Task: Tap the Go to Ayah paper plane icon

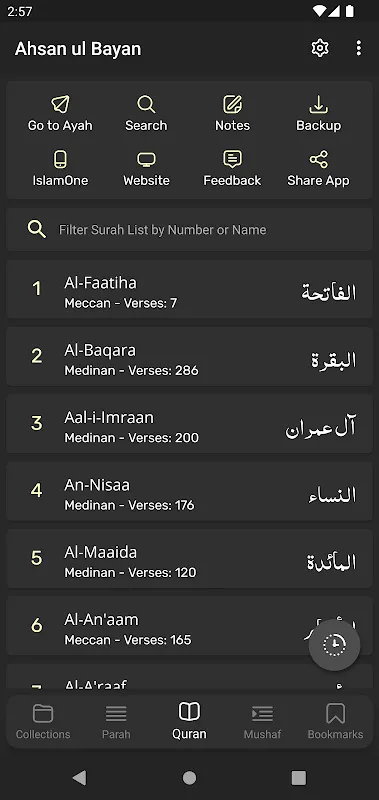Action: point(60,105)
